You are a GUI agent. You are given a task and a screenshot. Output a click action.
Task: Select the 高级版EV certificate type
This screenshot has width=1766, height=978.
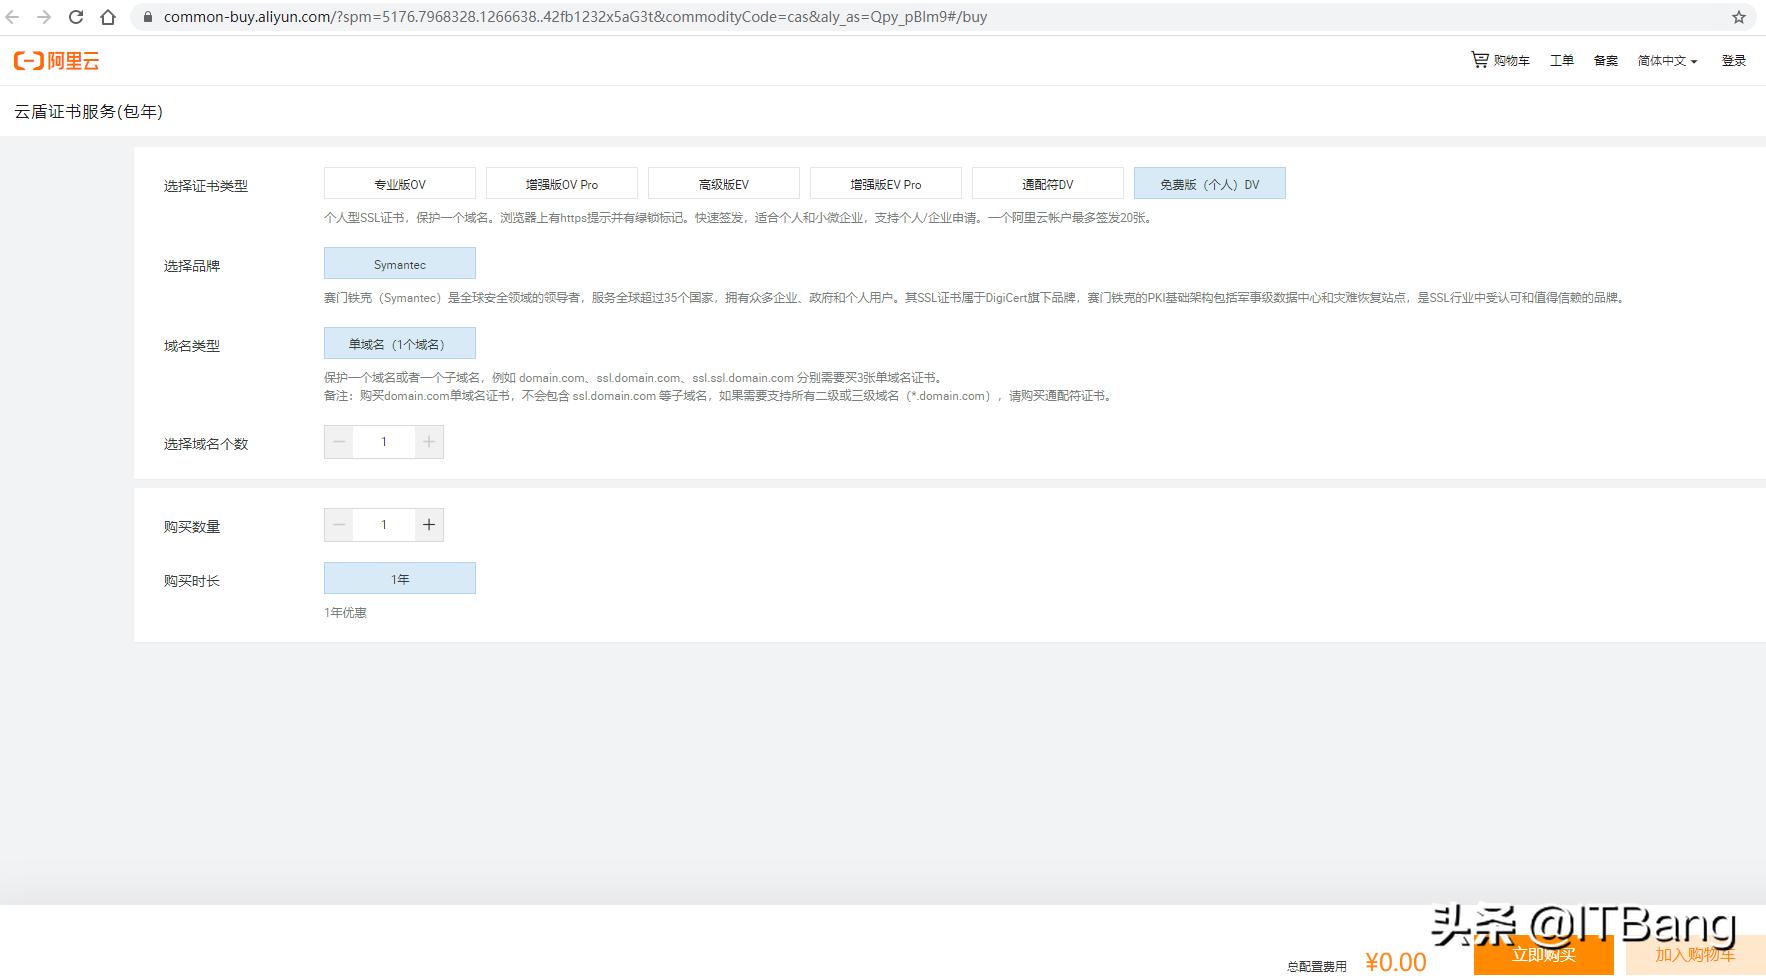point(724,183)
